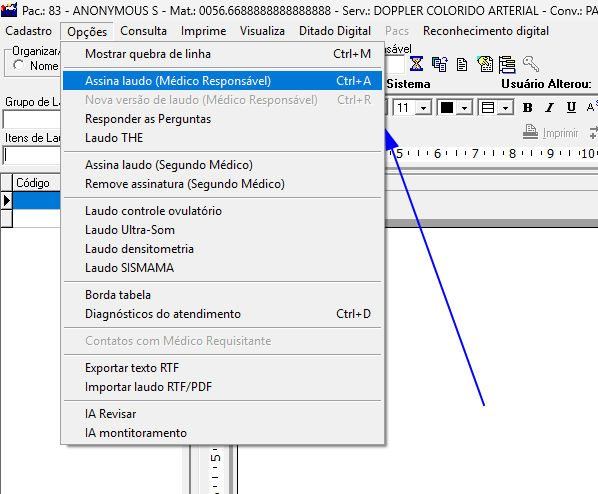Toggle Underline text formatting
Image resolution: width=598 pixels, height=494 pixels.
[x=571, y=108]
